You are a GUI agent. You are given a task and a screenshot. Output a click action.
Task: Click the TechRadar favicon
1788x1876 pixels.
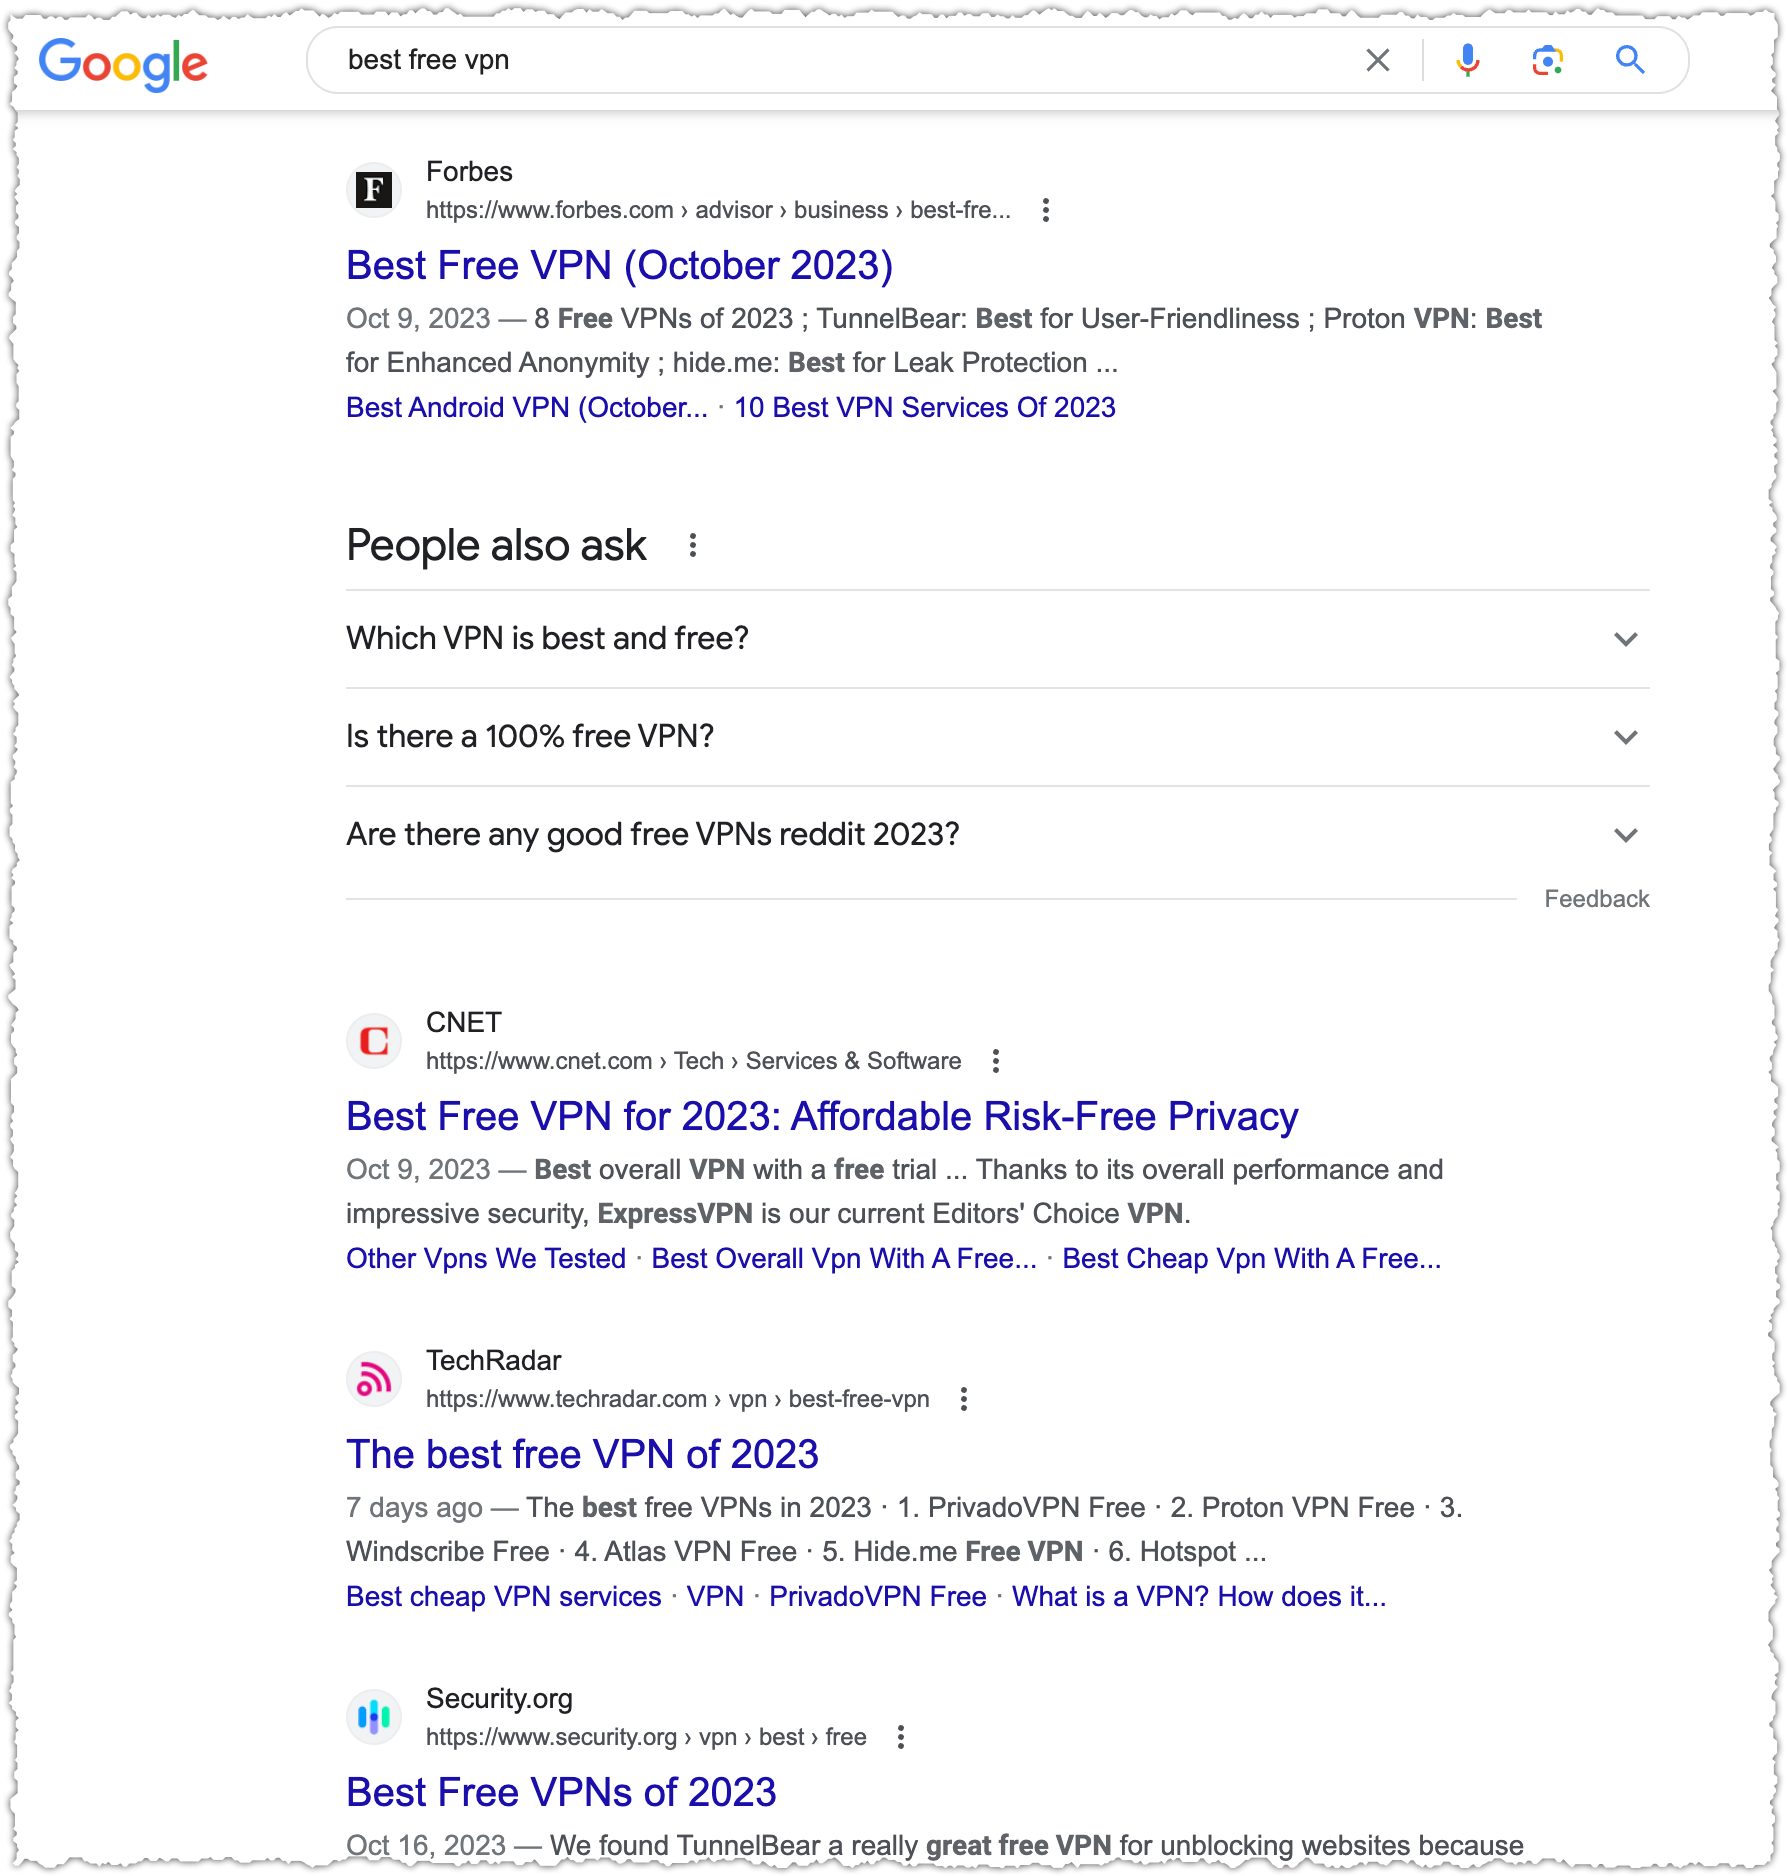[x=374, y=1378]
